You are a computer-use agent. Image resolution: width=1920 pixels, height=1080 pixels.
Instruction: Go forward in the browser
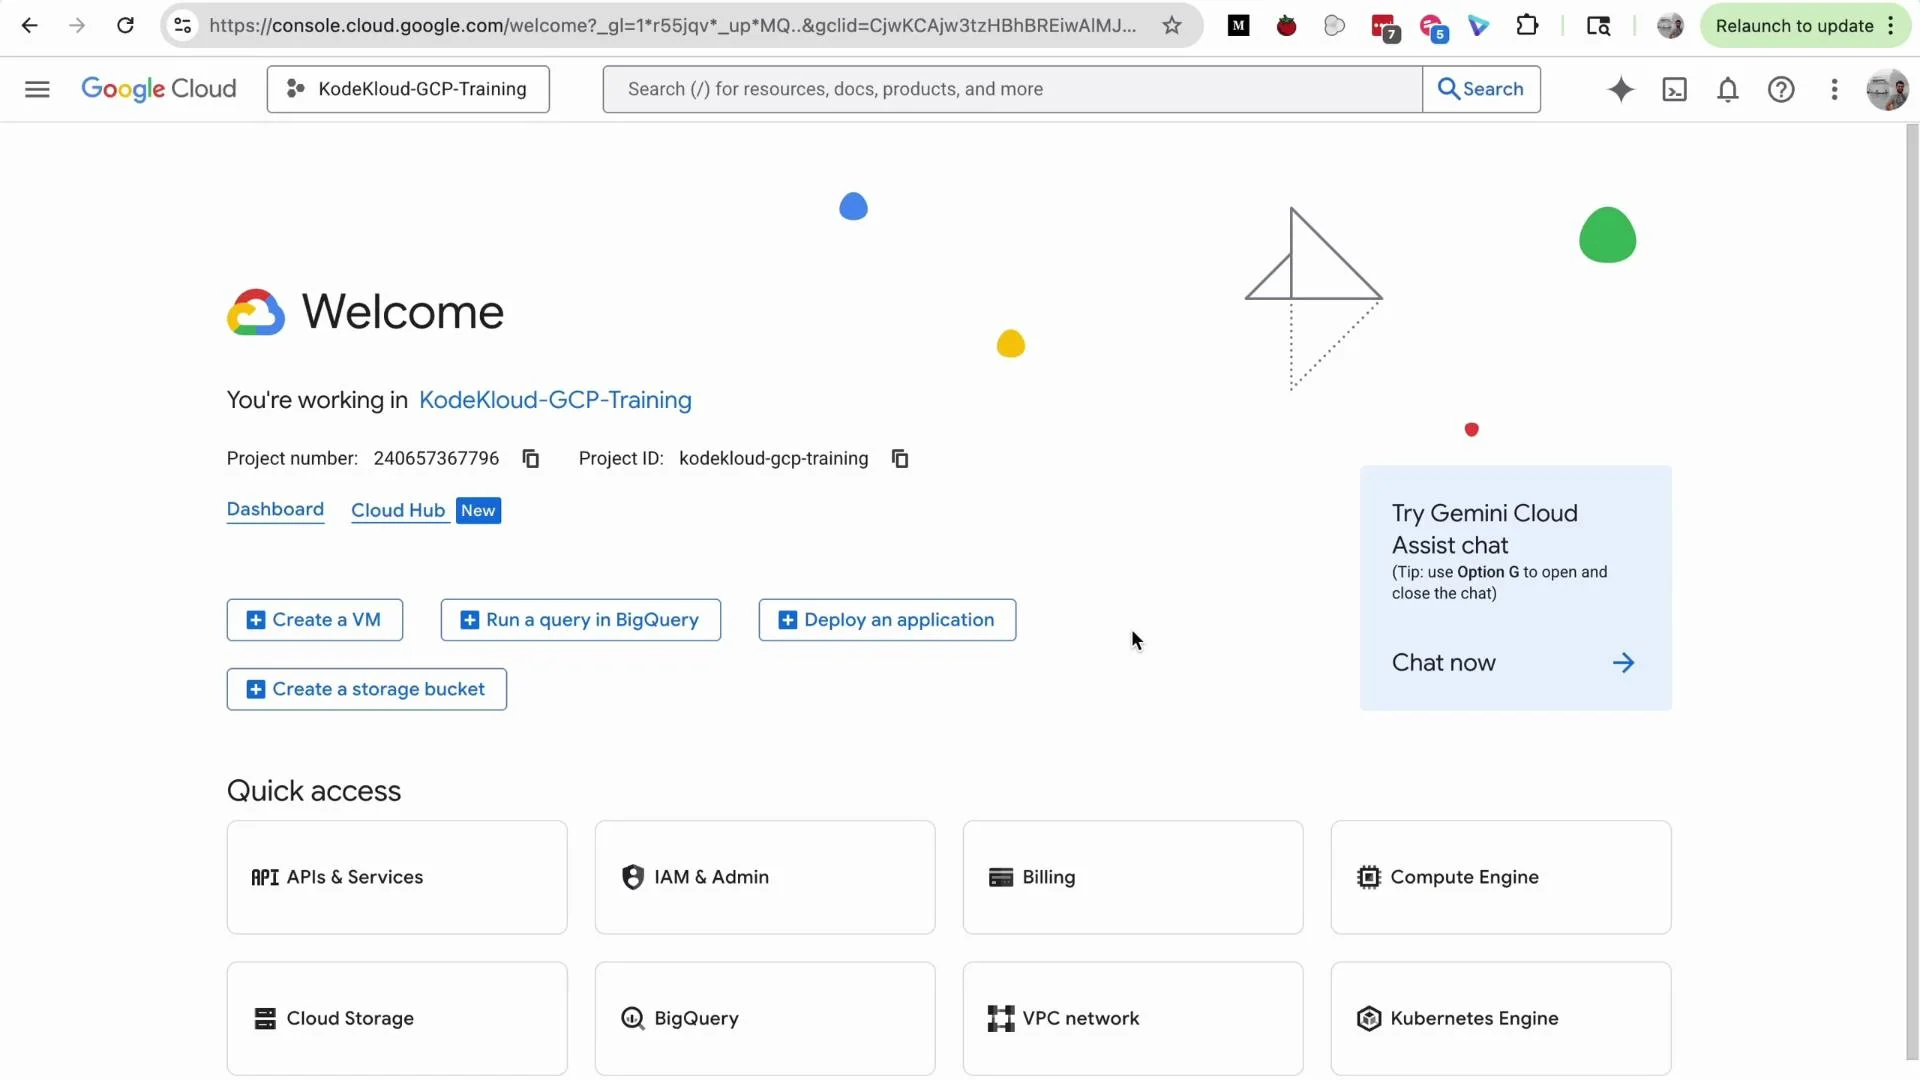(77, 26)
